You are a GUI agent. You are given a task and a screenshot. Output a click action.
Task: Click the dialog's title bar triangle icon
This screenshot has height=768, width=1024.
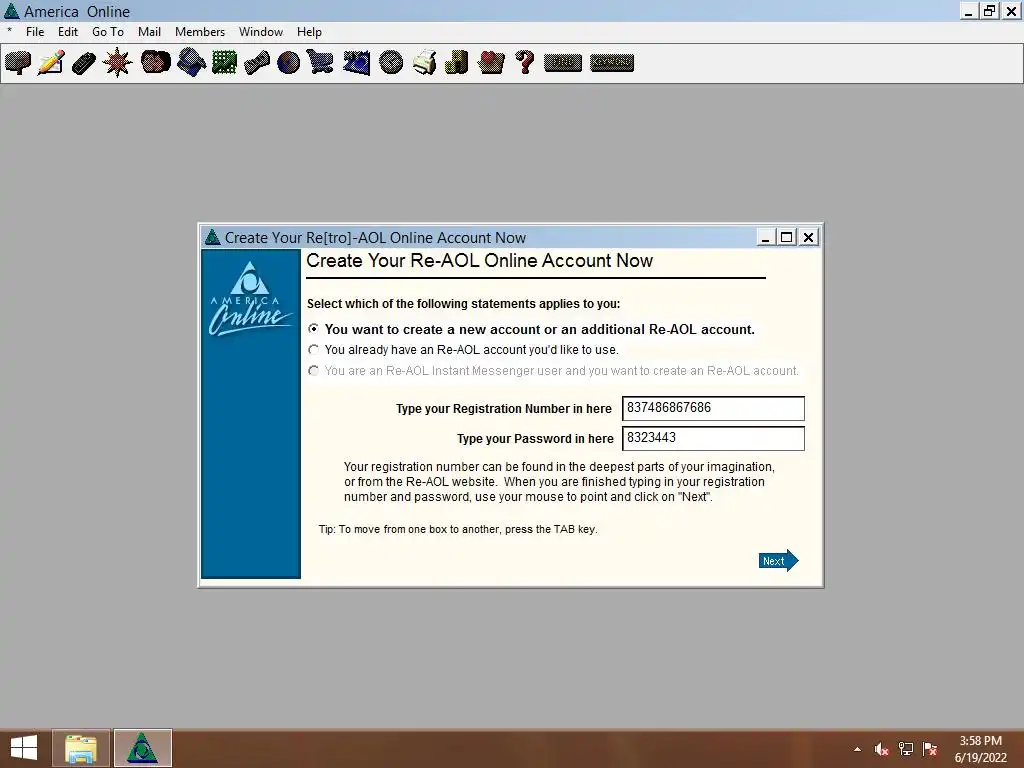pyautogui.click(x=212, y=237)
